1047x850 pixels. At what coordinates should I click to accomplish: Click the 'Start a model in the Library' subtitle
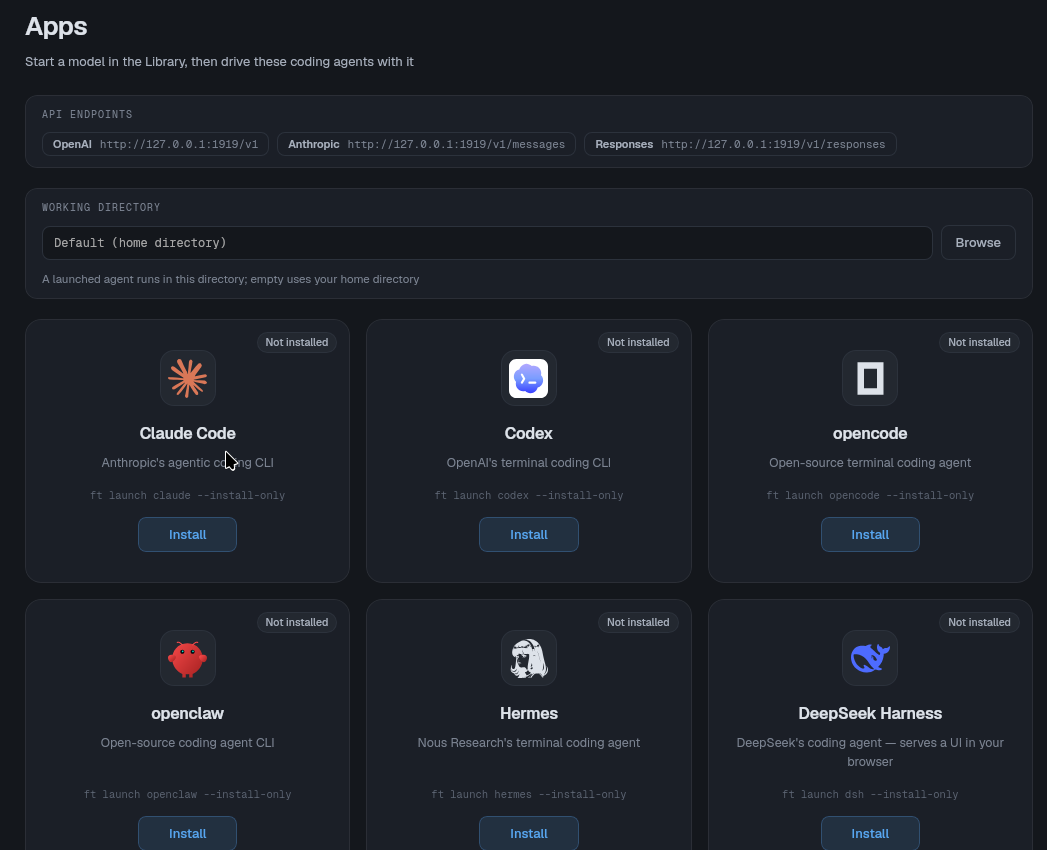coord(219,61)
